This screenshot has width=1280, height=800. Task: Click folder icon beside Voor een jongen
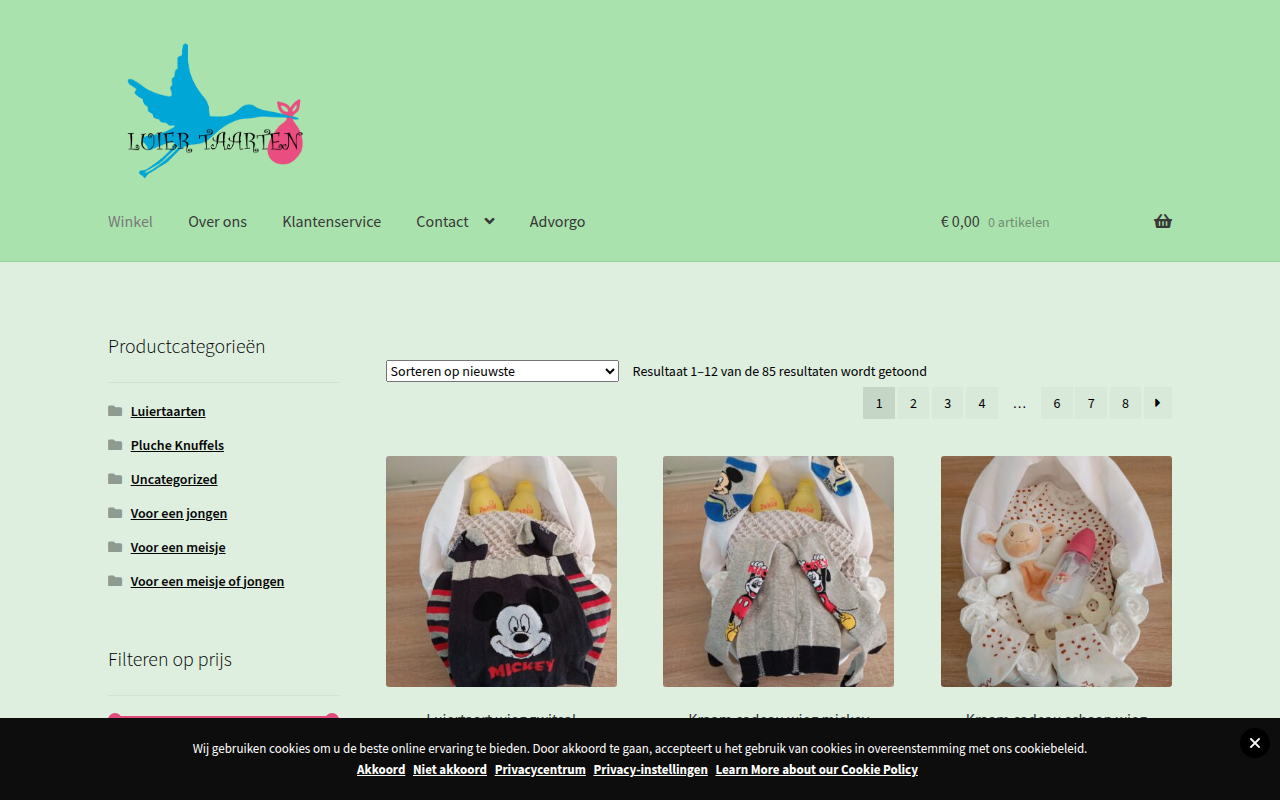point(115,513)
